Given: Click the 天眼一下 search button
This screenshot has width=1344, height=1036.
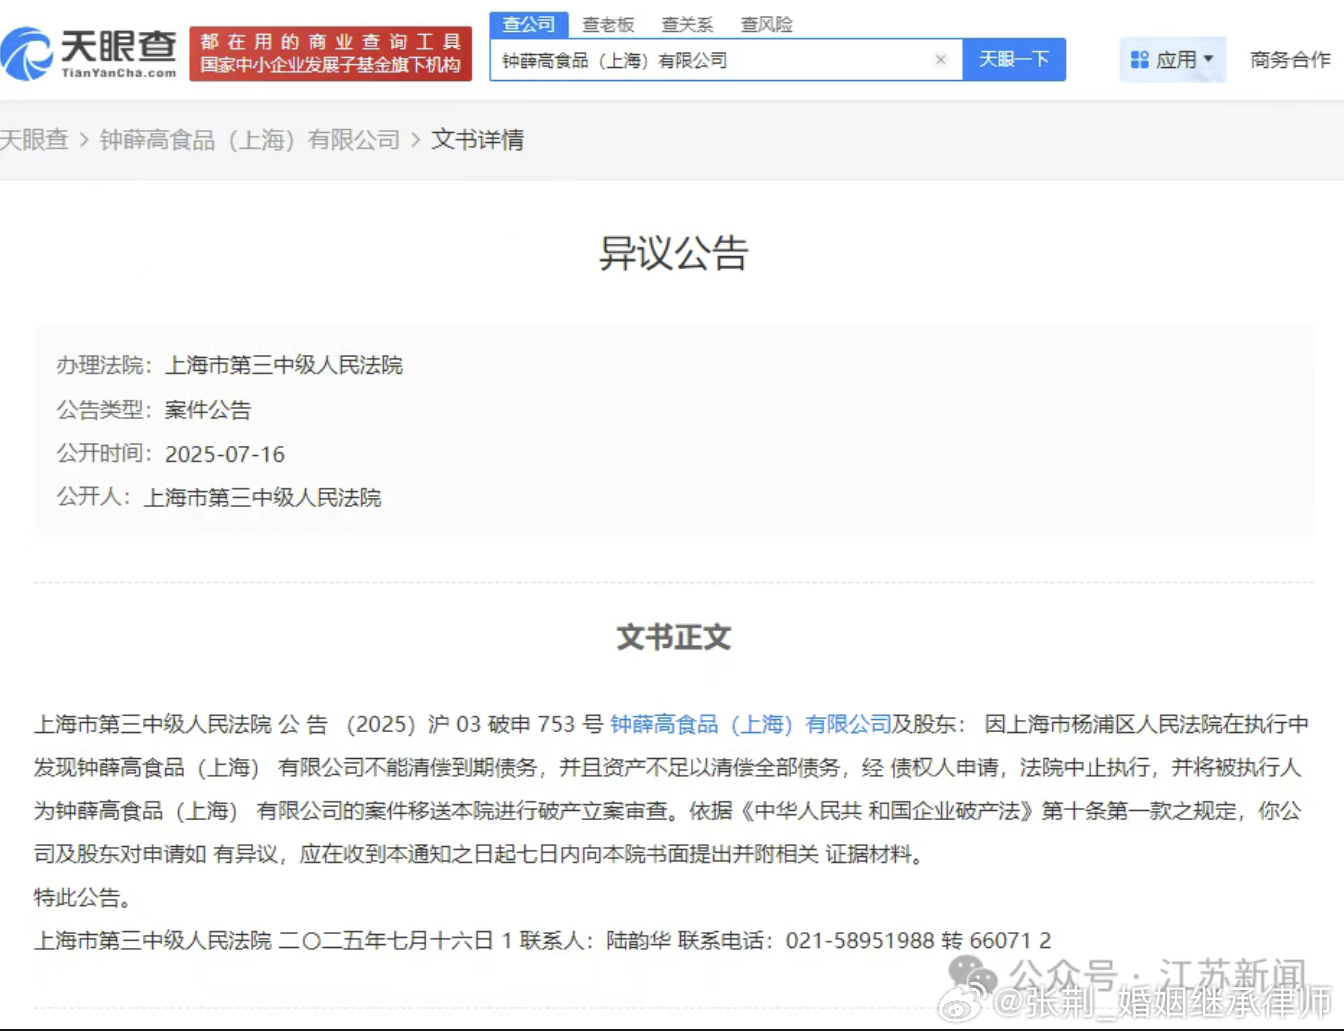Looking at the screenshot, I should 1014,59.
